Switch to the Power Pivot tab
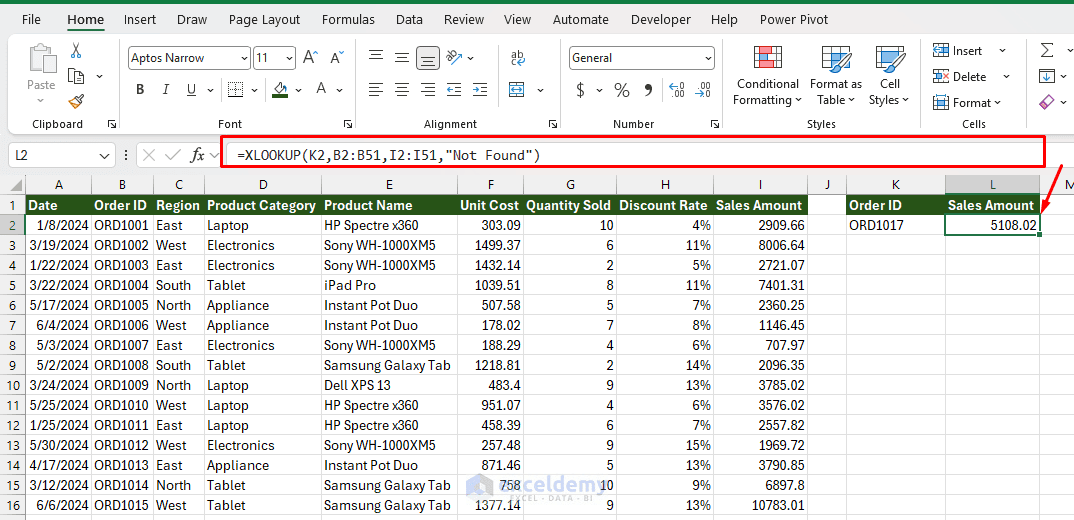 click(x=794, y=20)
